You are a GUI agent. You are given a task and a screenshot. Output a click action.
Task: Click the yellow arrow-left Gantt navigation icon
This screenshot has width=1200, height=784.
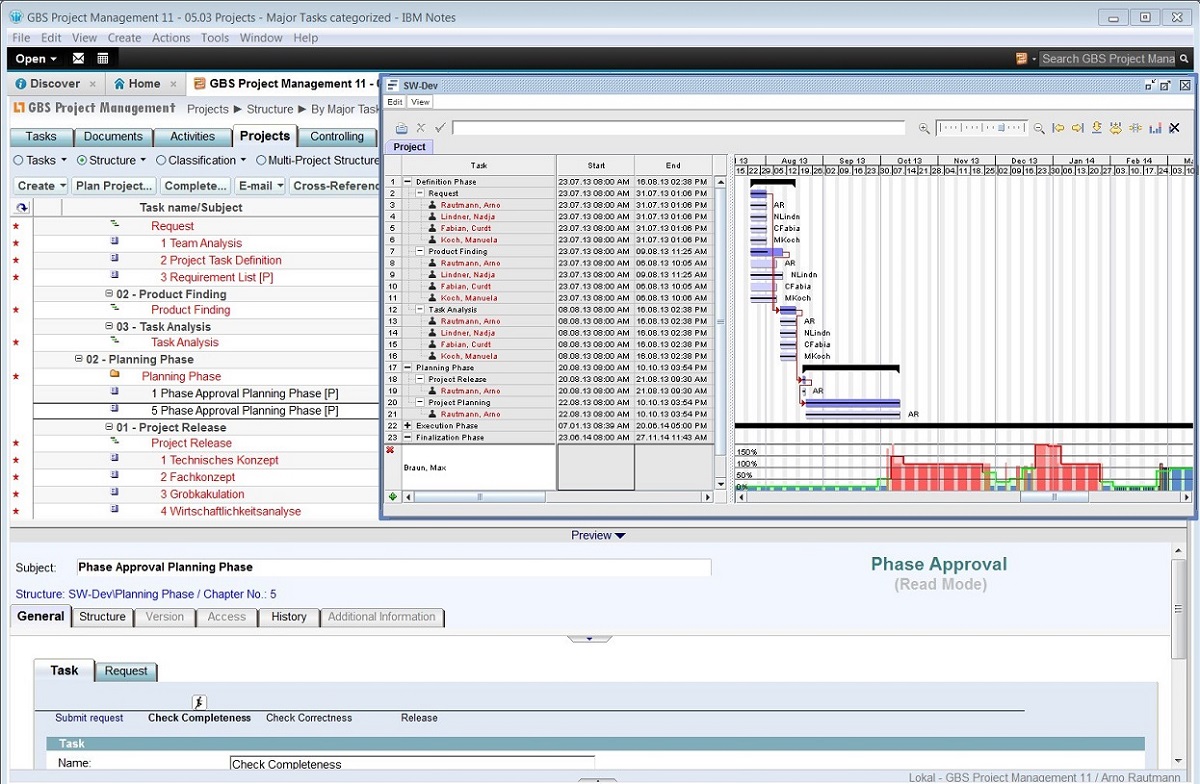1059,128
